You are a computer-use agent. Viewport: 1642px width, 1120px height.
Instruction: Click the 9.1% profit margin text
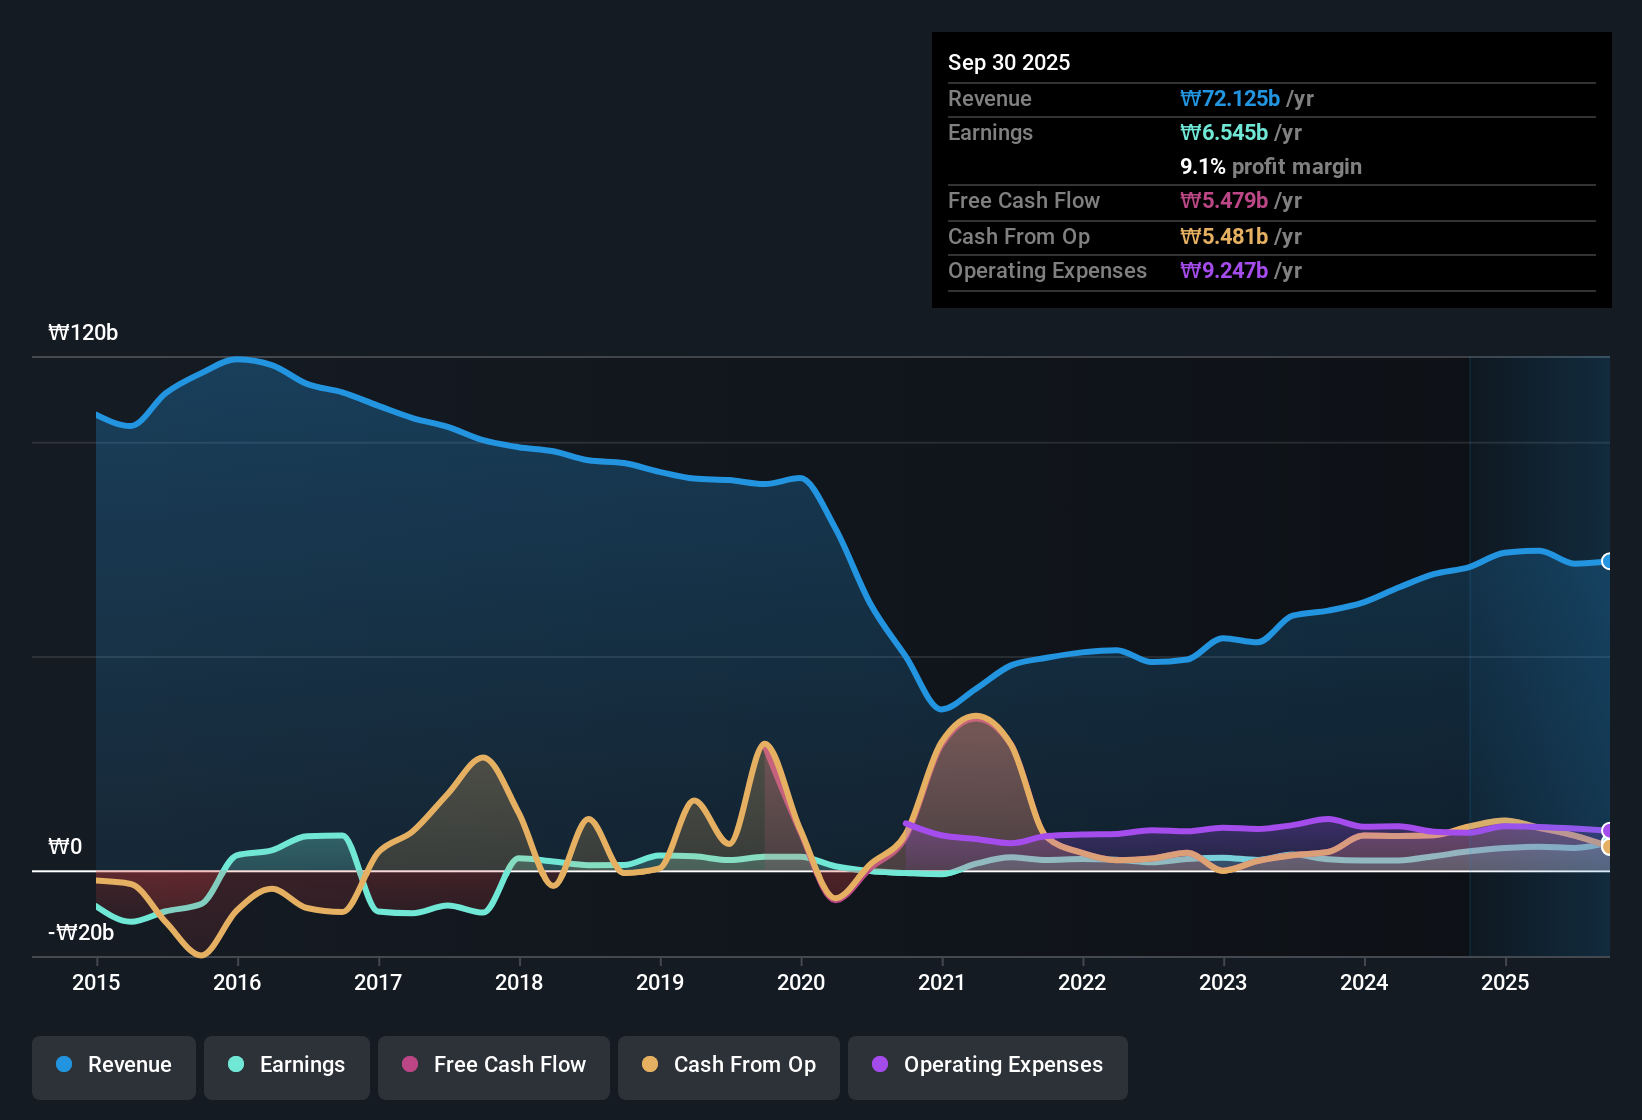pos(1271,167)
